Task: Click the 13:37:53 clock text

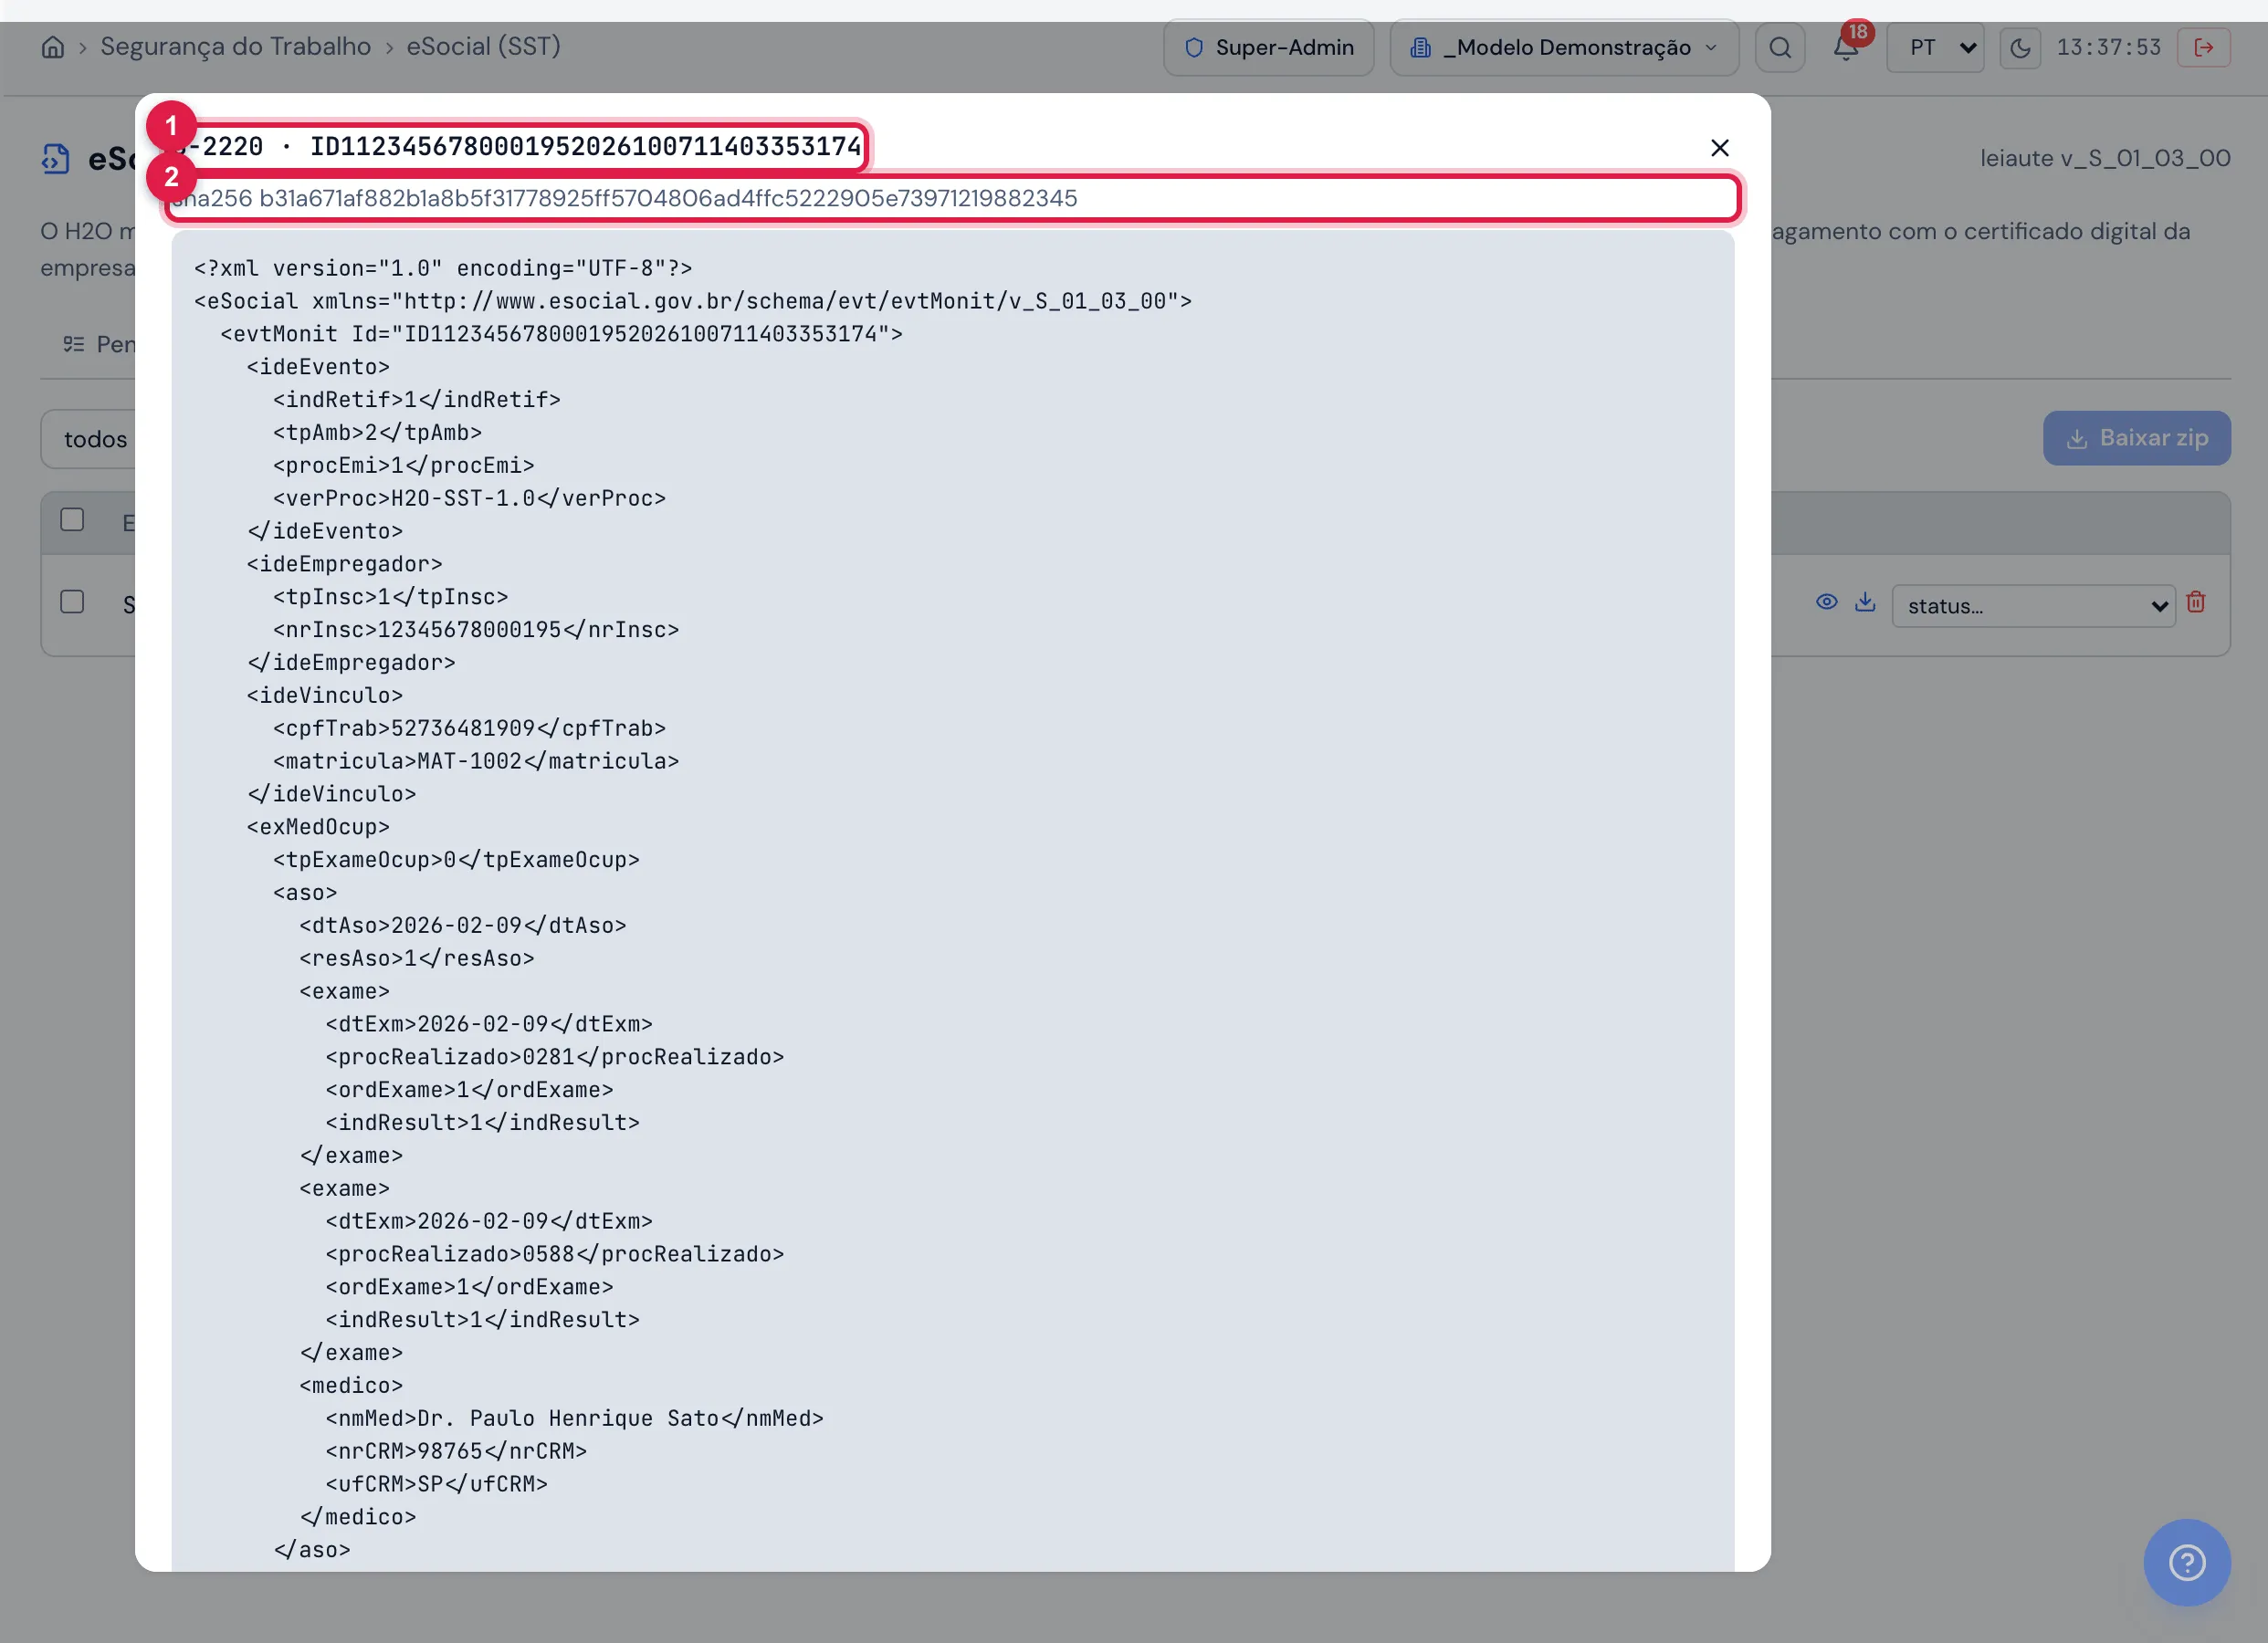Action: pos(2108,47)
